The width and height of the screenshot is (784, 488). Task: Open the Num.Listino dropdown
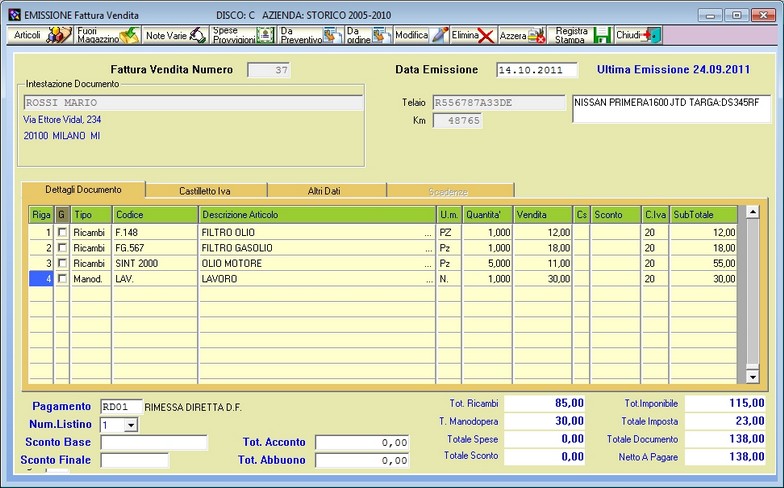131,425
